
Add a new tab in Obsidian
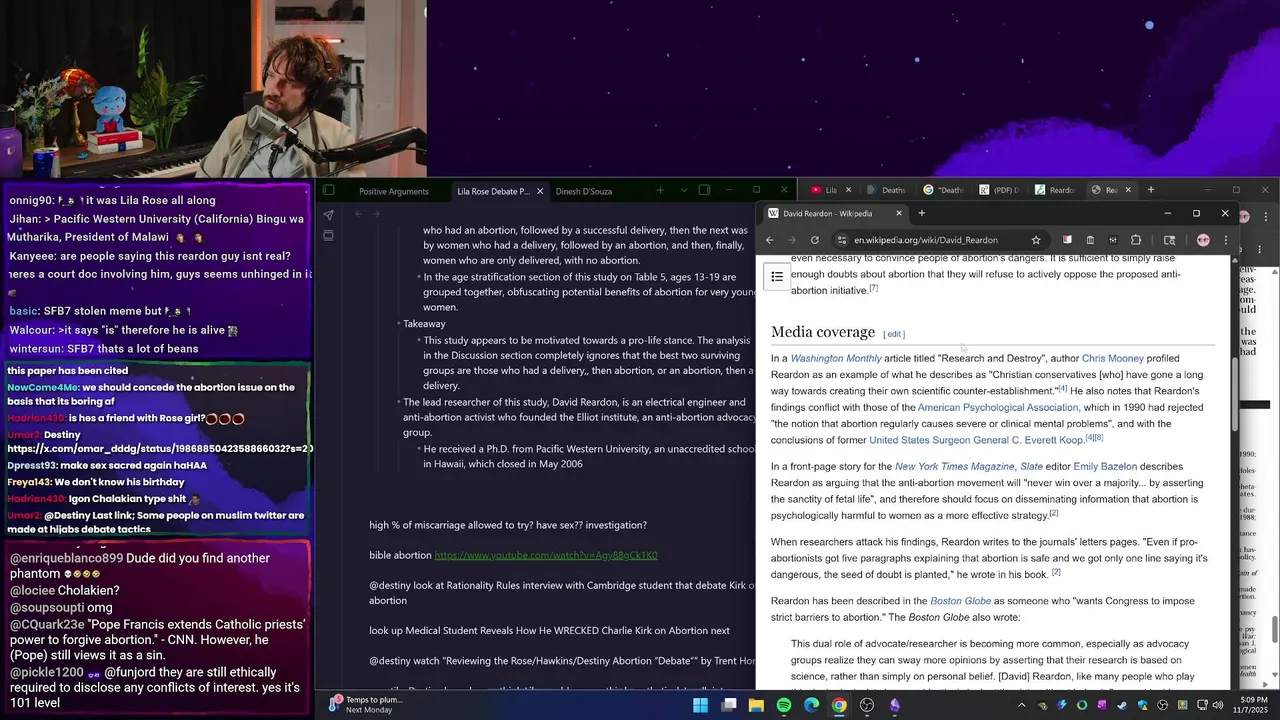[660, 190]
